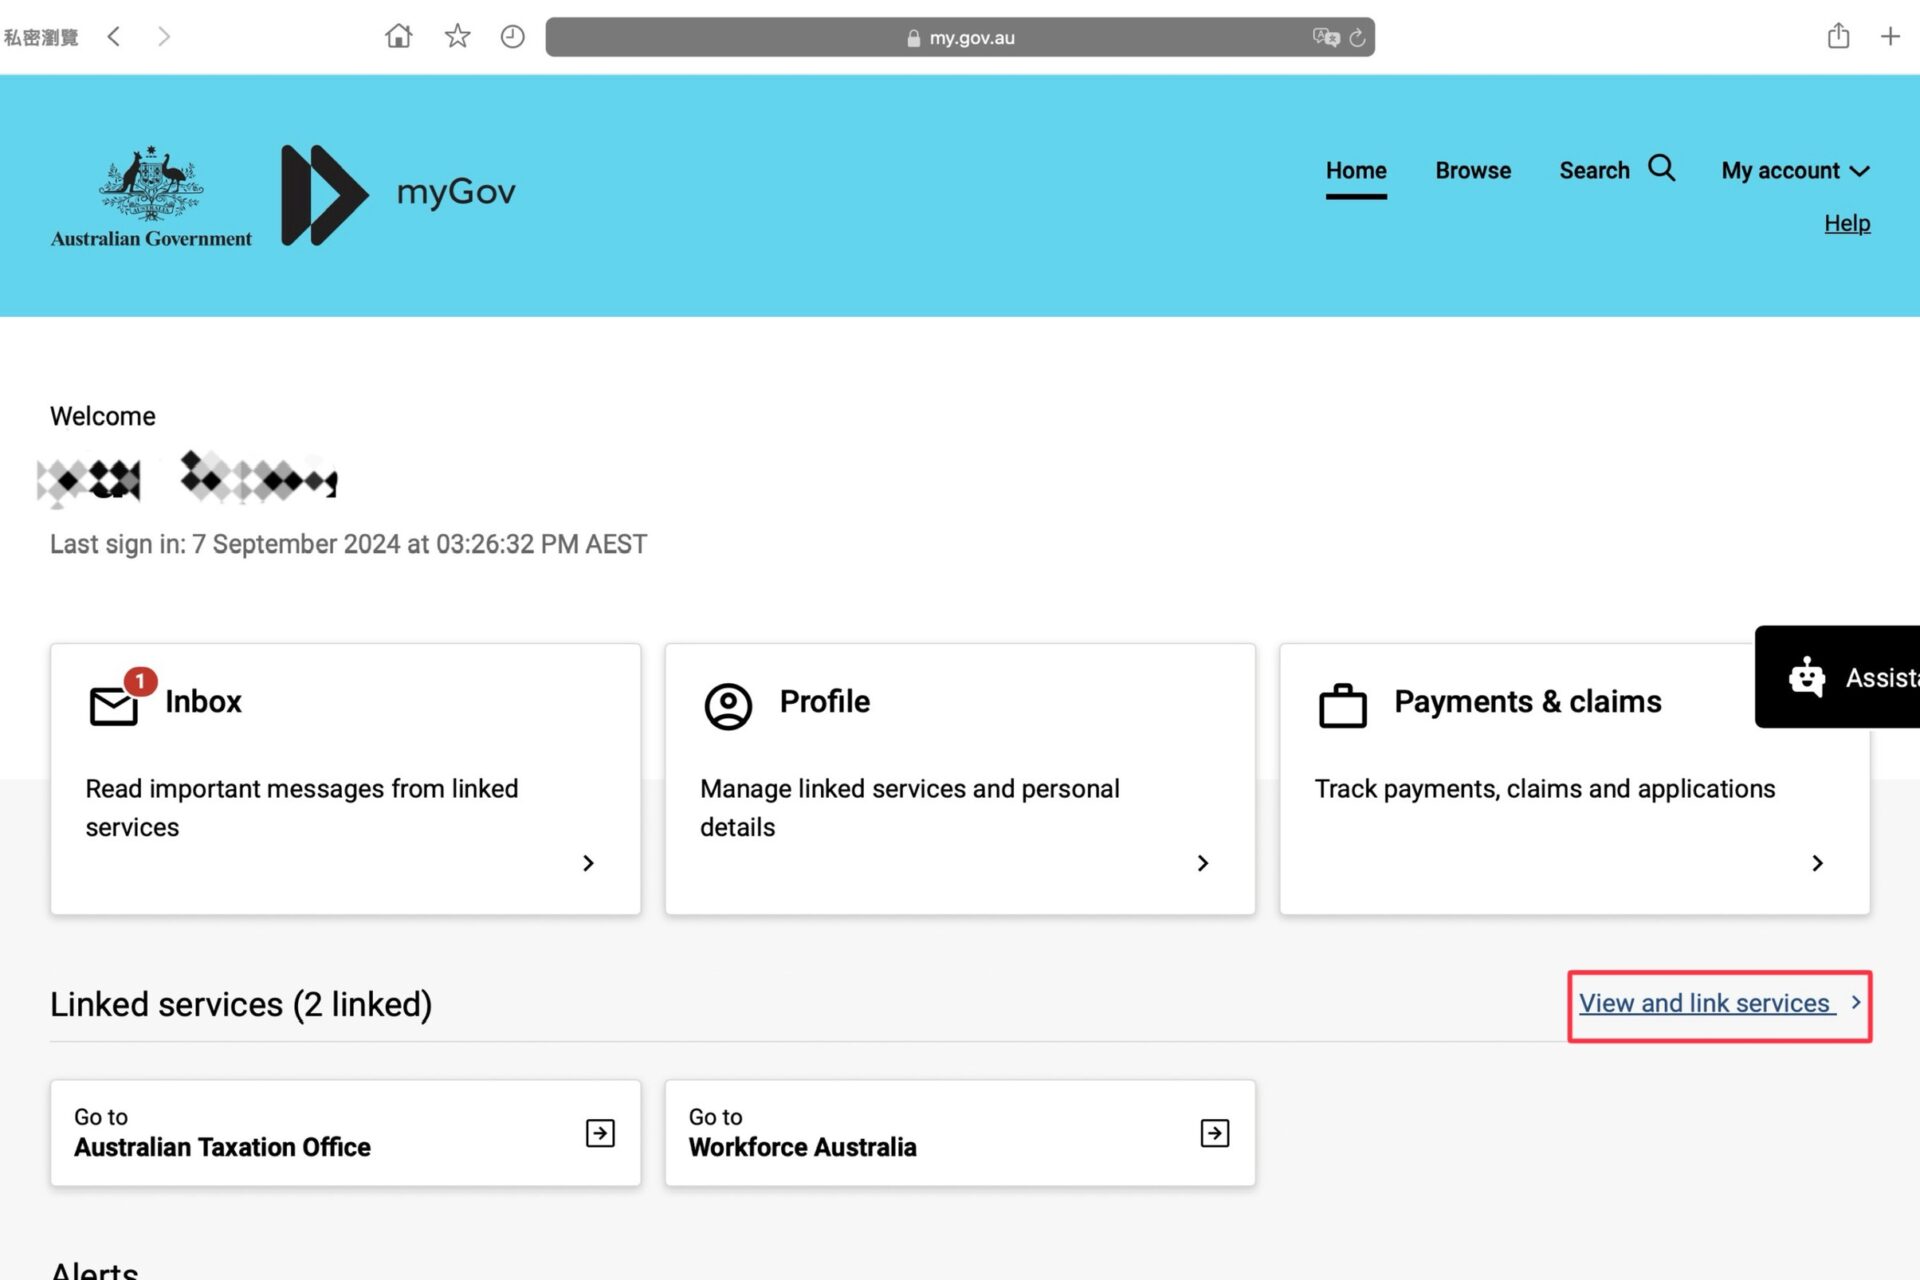Viewport: 1920px width, 1280px height.
Task: Click the my.gov.au address bar
Action: (x=960, y=38)
